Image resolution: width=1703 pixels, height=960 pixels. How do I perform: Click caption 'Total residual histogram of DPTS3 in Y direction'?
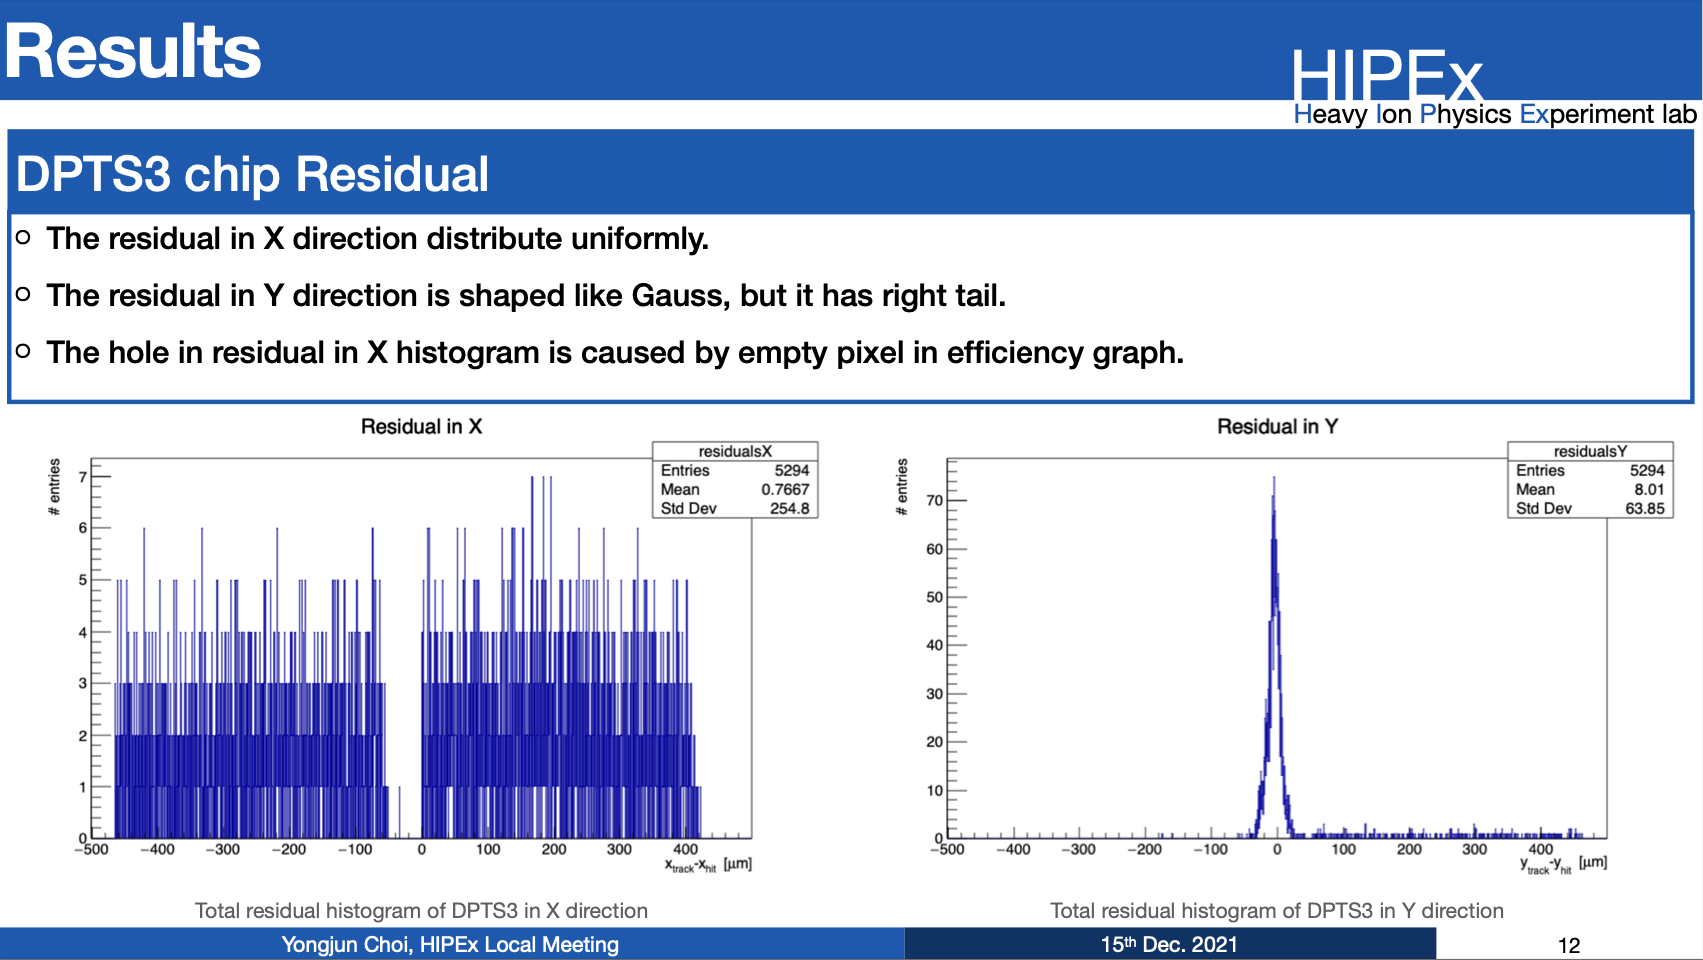[x=1277, y=911]
